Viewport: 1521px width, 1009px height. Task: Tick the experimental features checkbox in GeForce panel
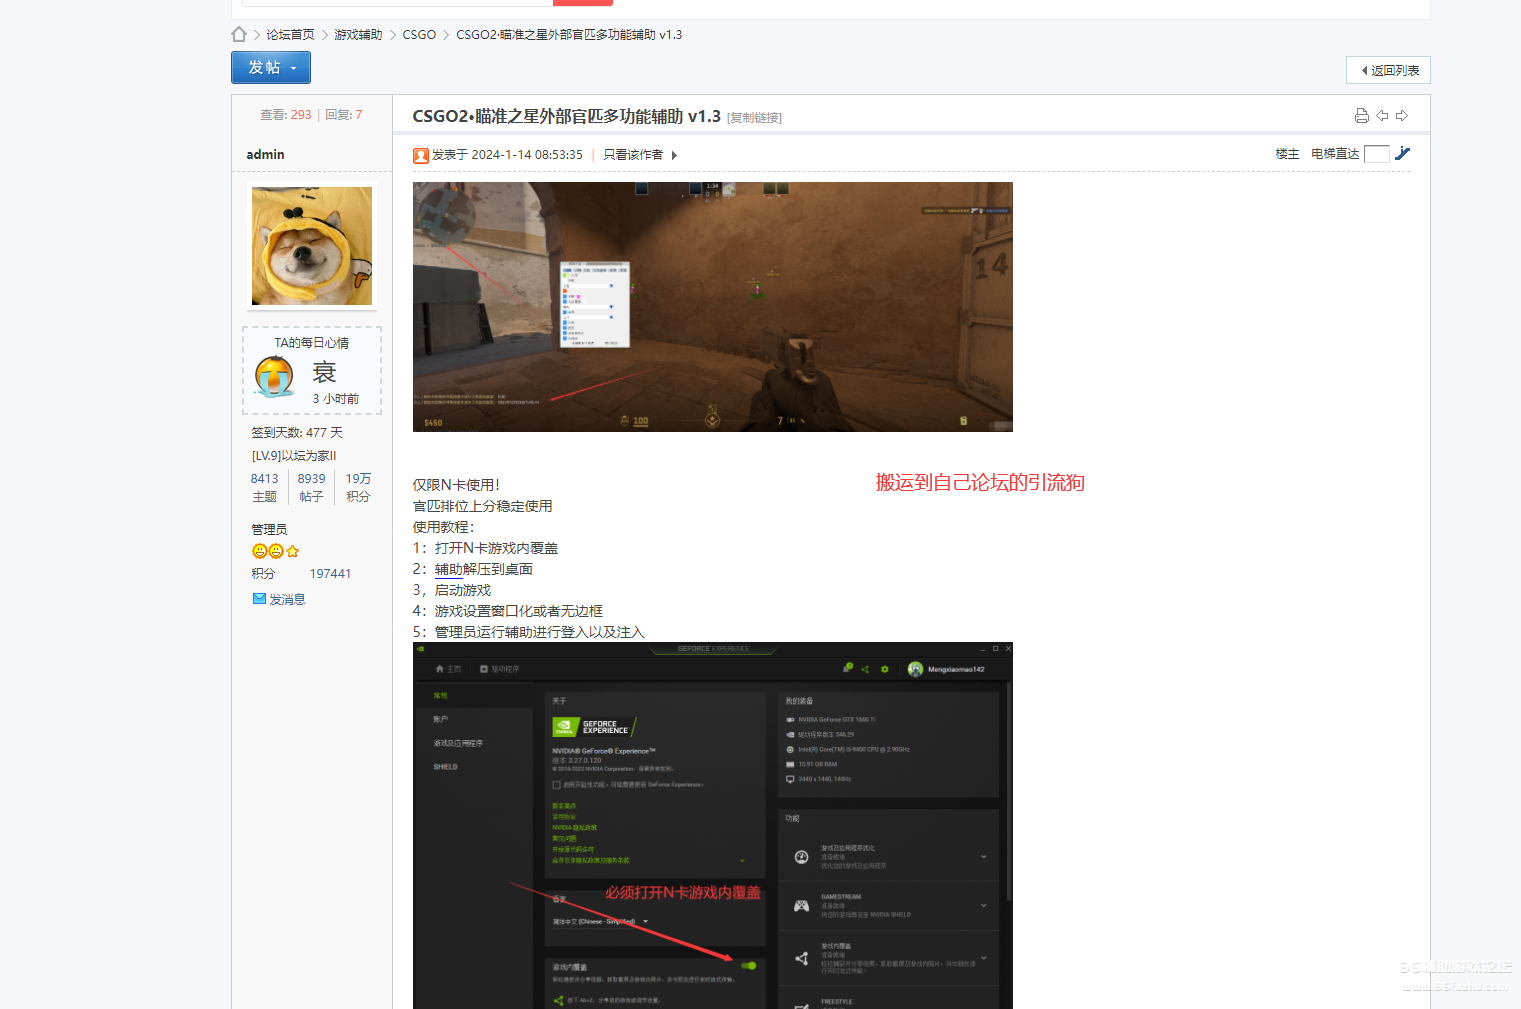tap(557, 785)
